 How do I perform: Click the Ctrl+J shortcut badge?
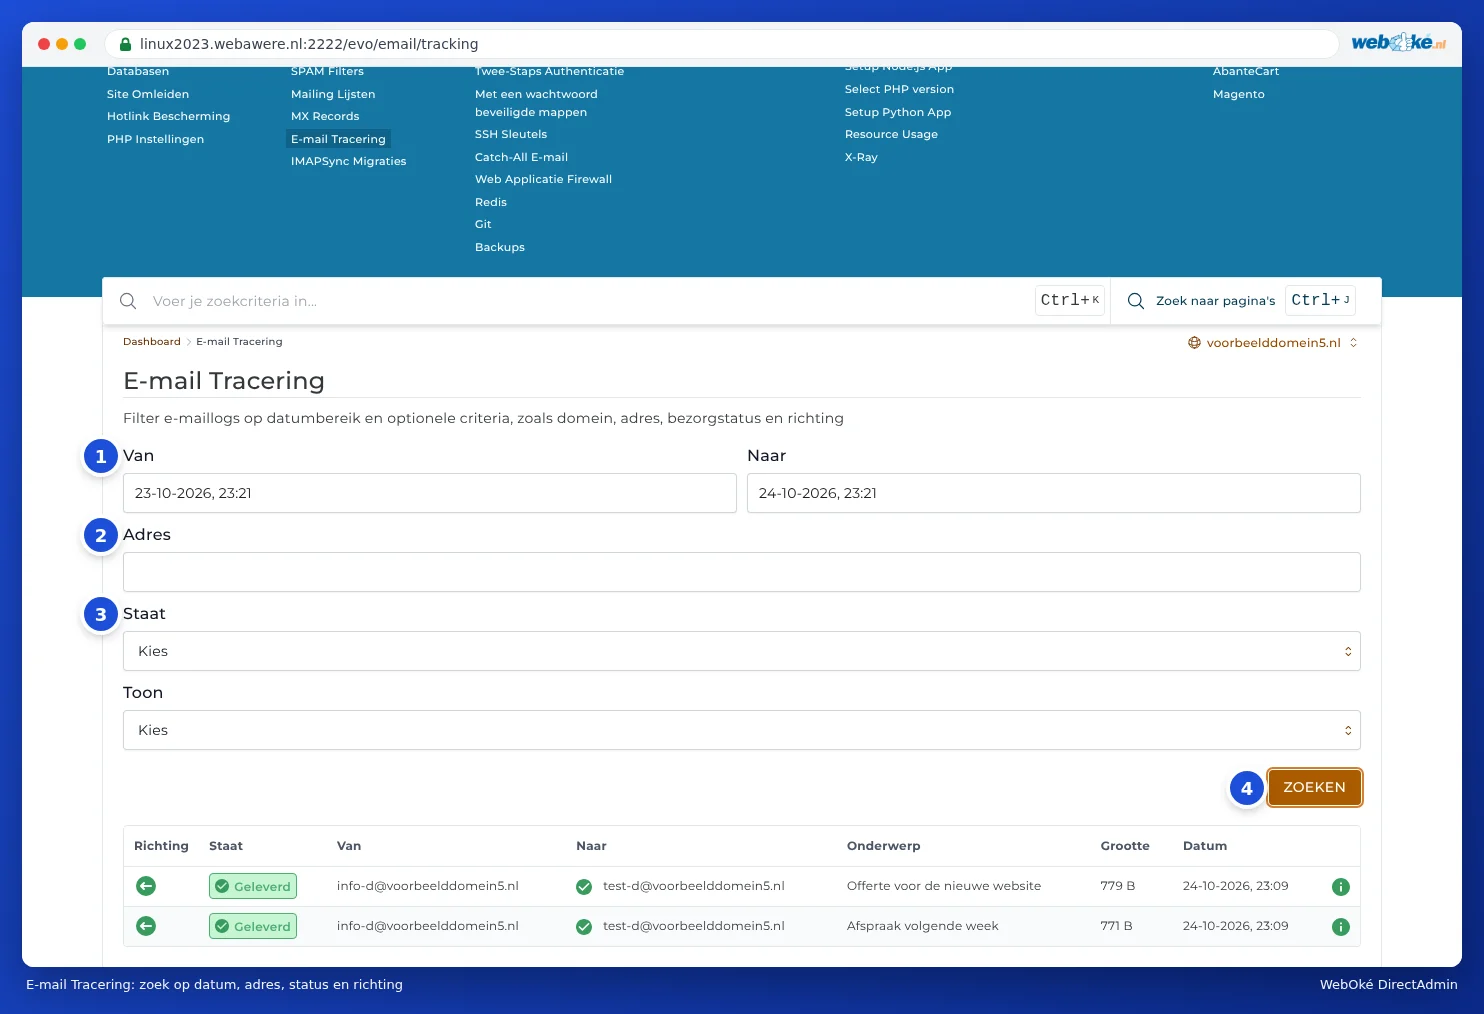point(1320,300)
